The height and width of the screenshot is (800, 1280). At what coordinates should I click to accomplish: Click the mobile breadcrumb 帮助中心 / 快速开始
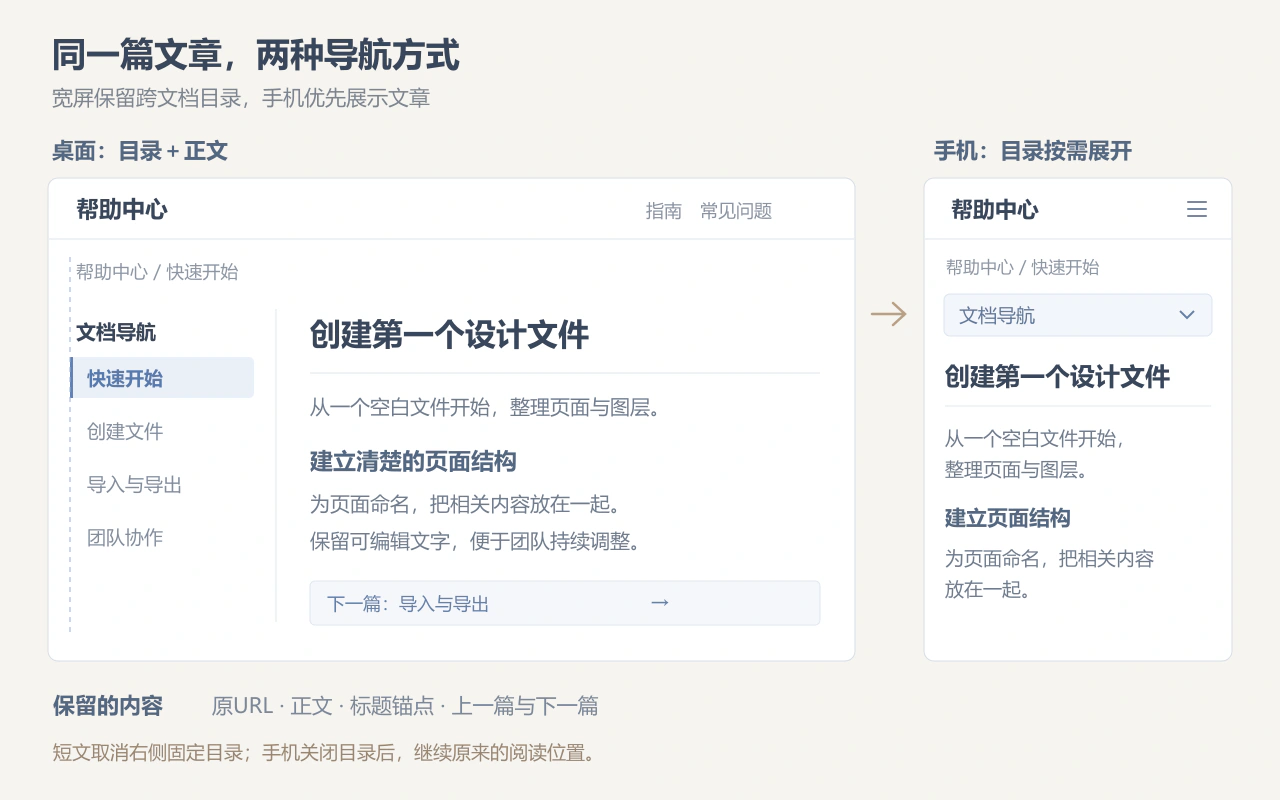pos(1022,267)
